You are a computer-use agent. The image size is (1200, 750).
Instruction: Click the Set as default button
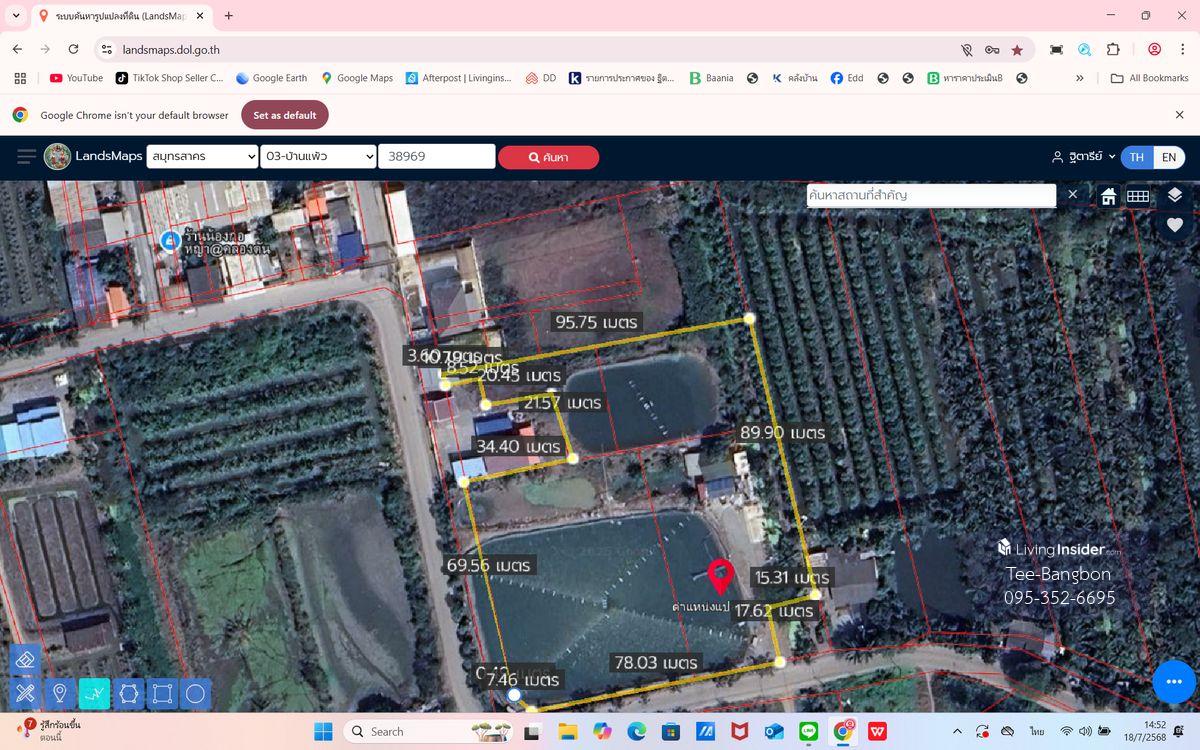(284, 115)
